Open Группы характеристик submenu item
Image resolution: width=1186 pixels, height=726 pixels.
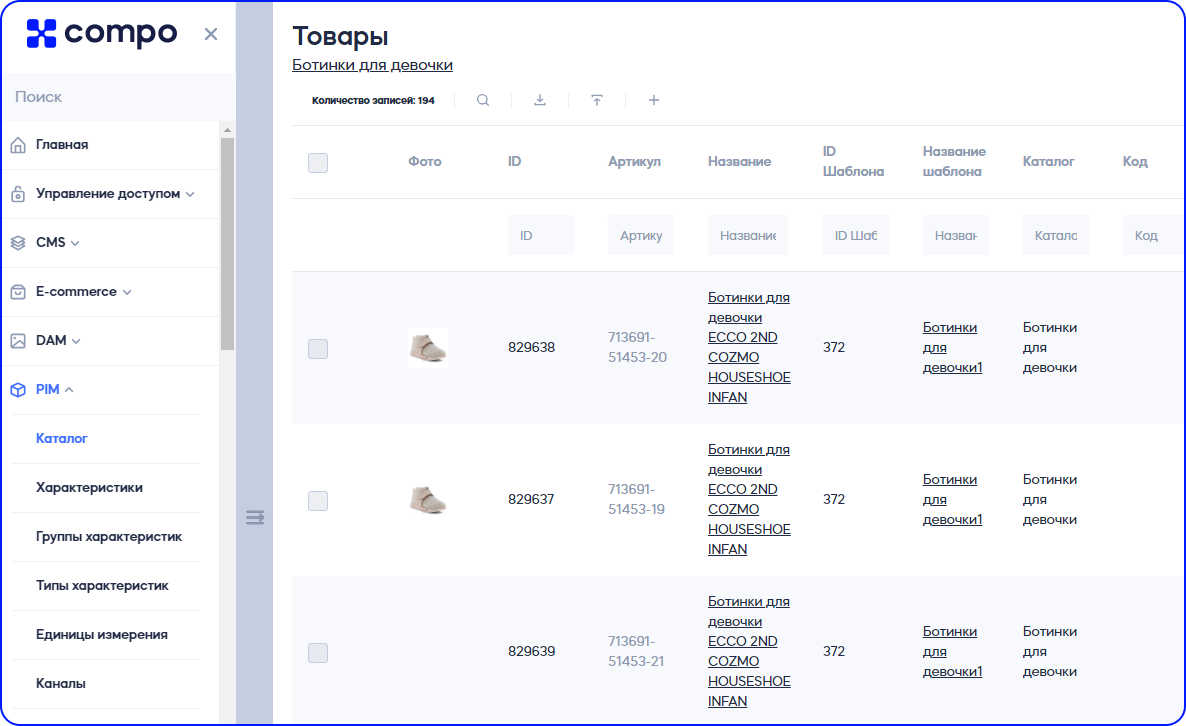(x=109, y=537)
